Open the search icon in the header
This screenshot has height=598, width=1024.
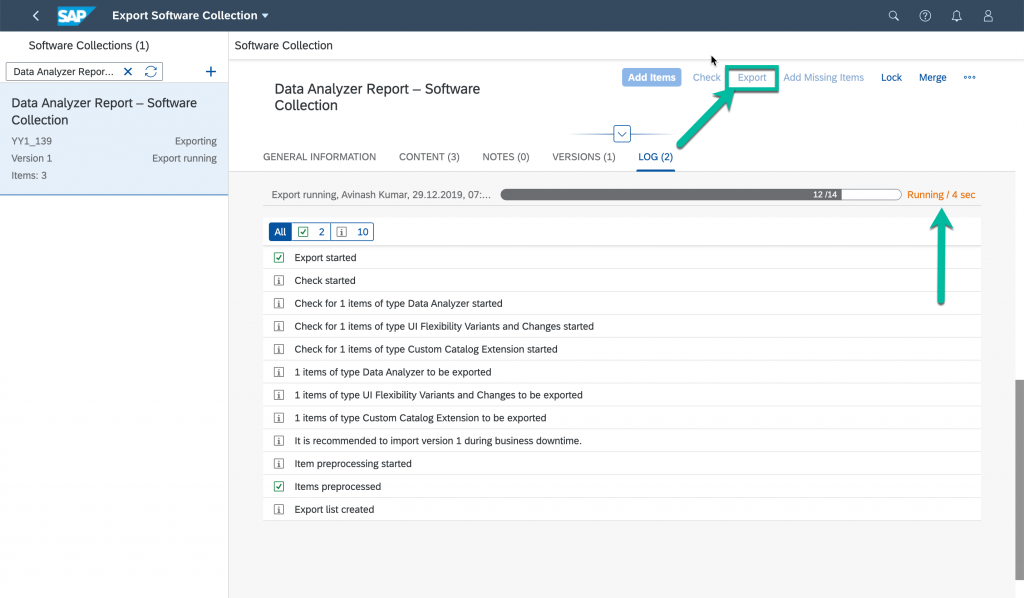point(893,16)
